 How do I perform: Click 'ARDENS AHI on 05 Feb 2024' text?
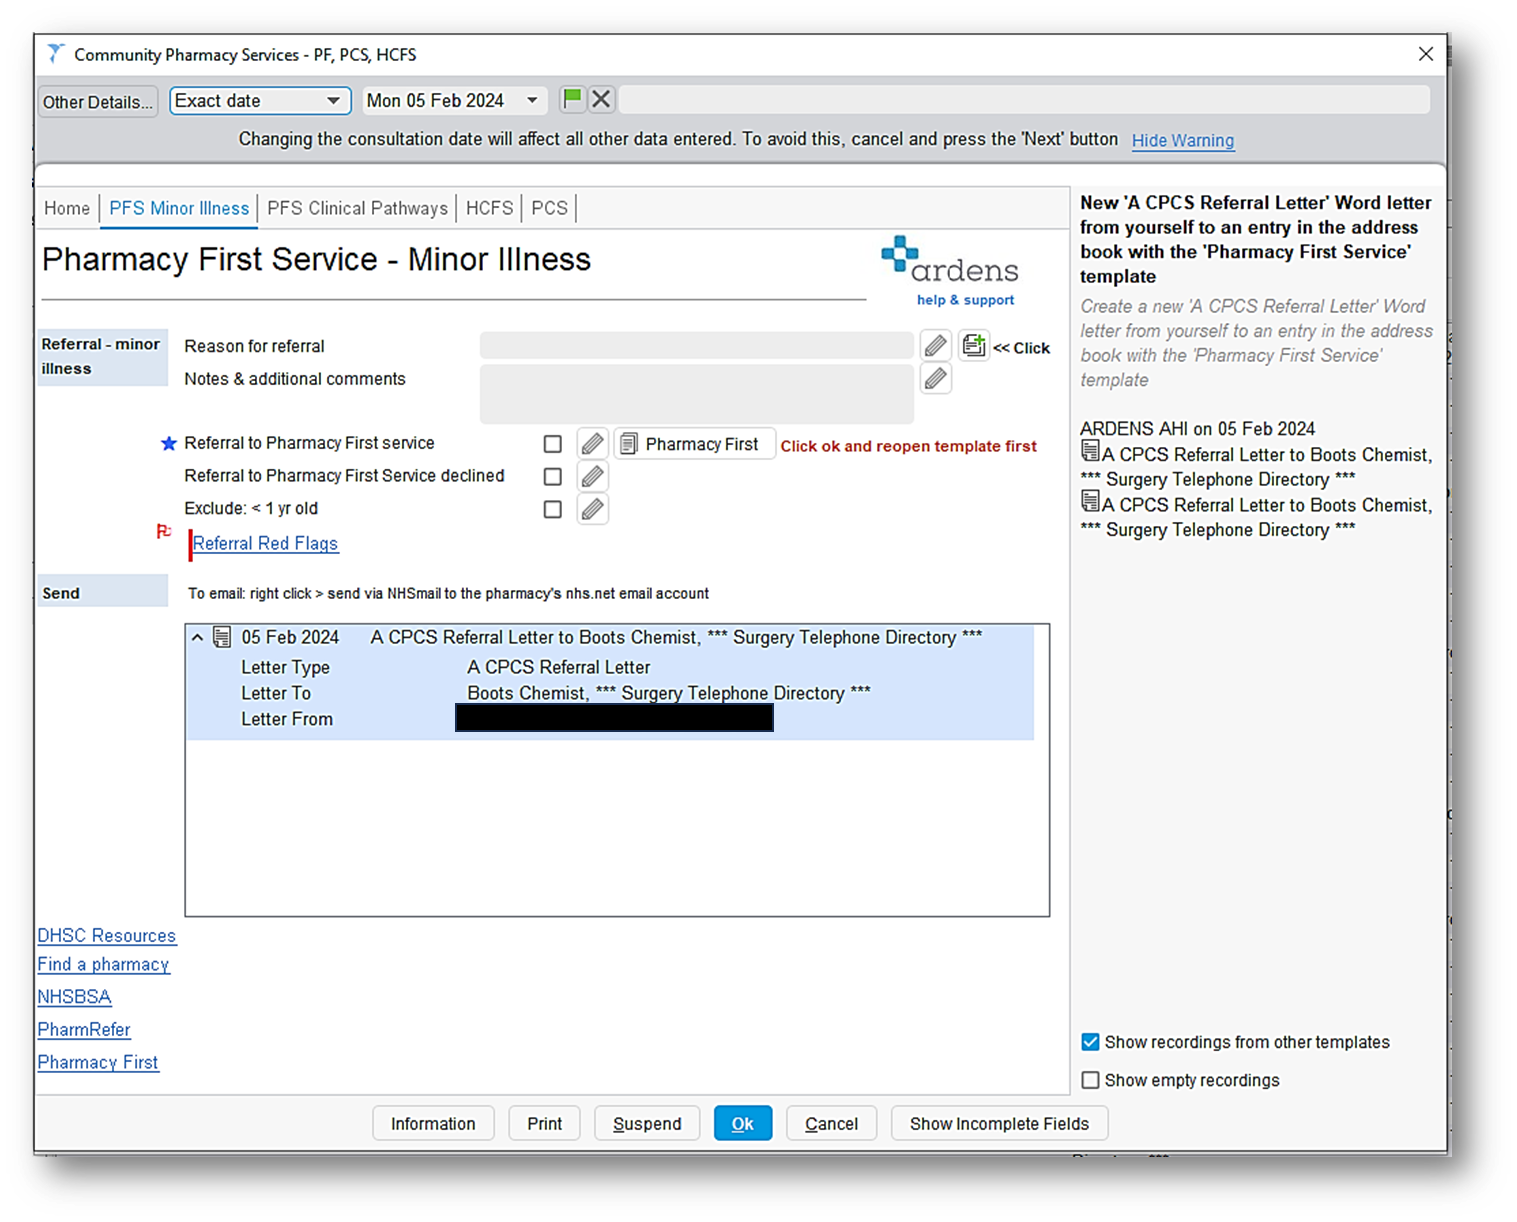pyautogui.click(x=1197, y=428)
